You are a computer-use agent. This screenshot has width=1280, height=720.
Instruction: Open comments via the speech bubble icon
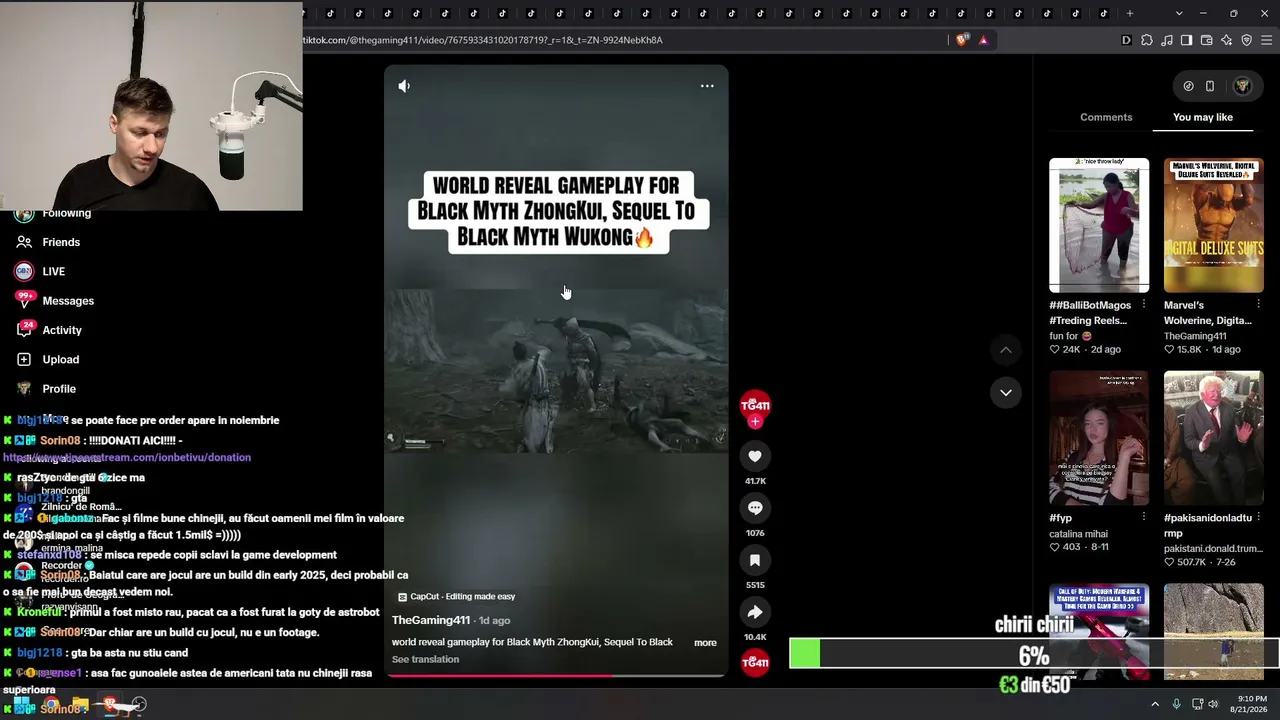tap(755, 508)
